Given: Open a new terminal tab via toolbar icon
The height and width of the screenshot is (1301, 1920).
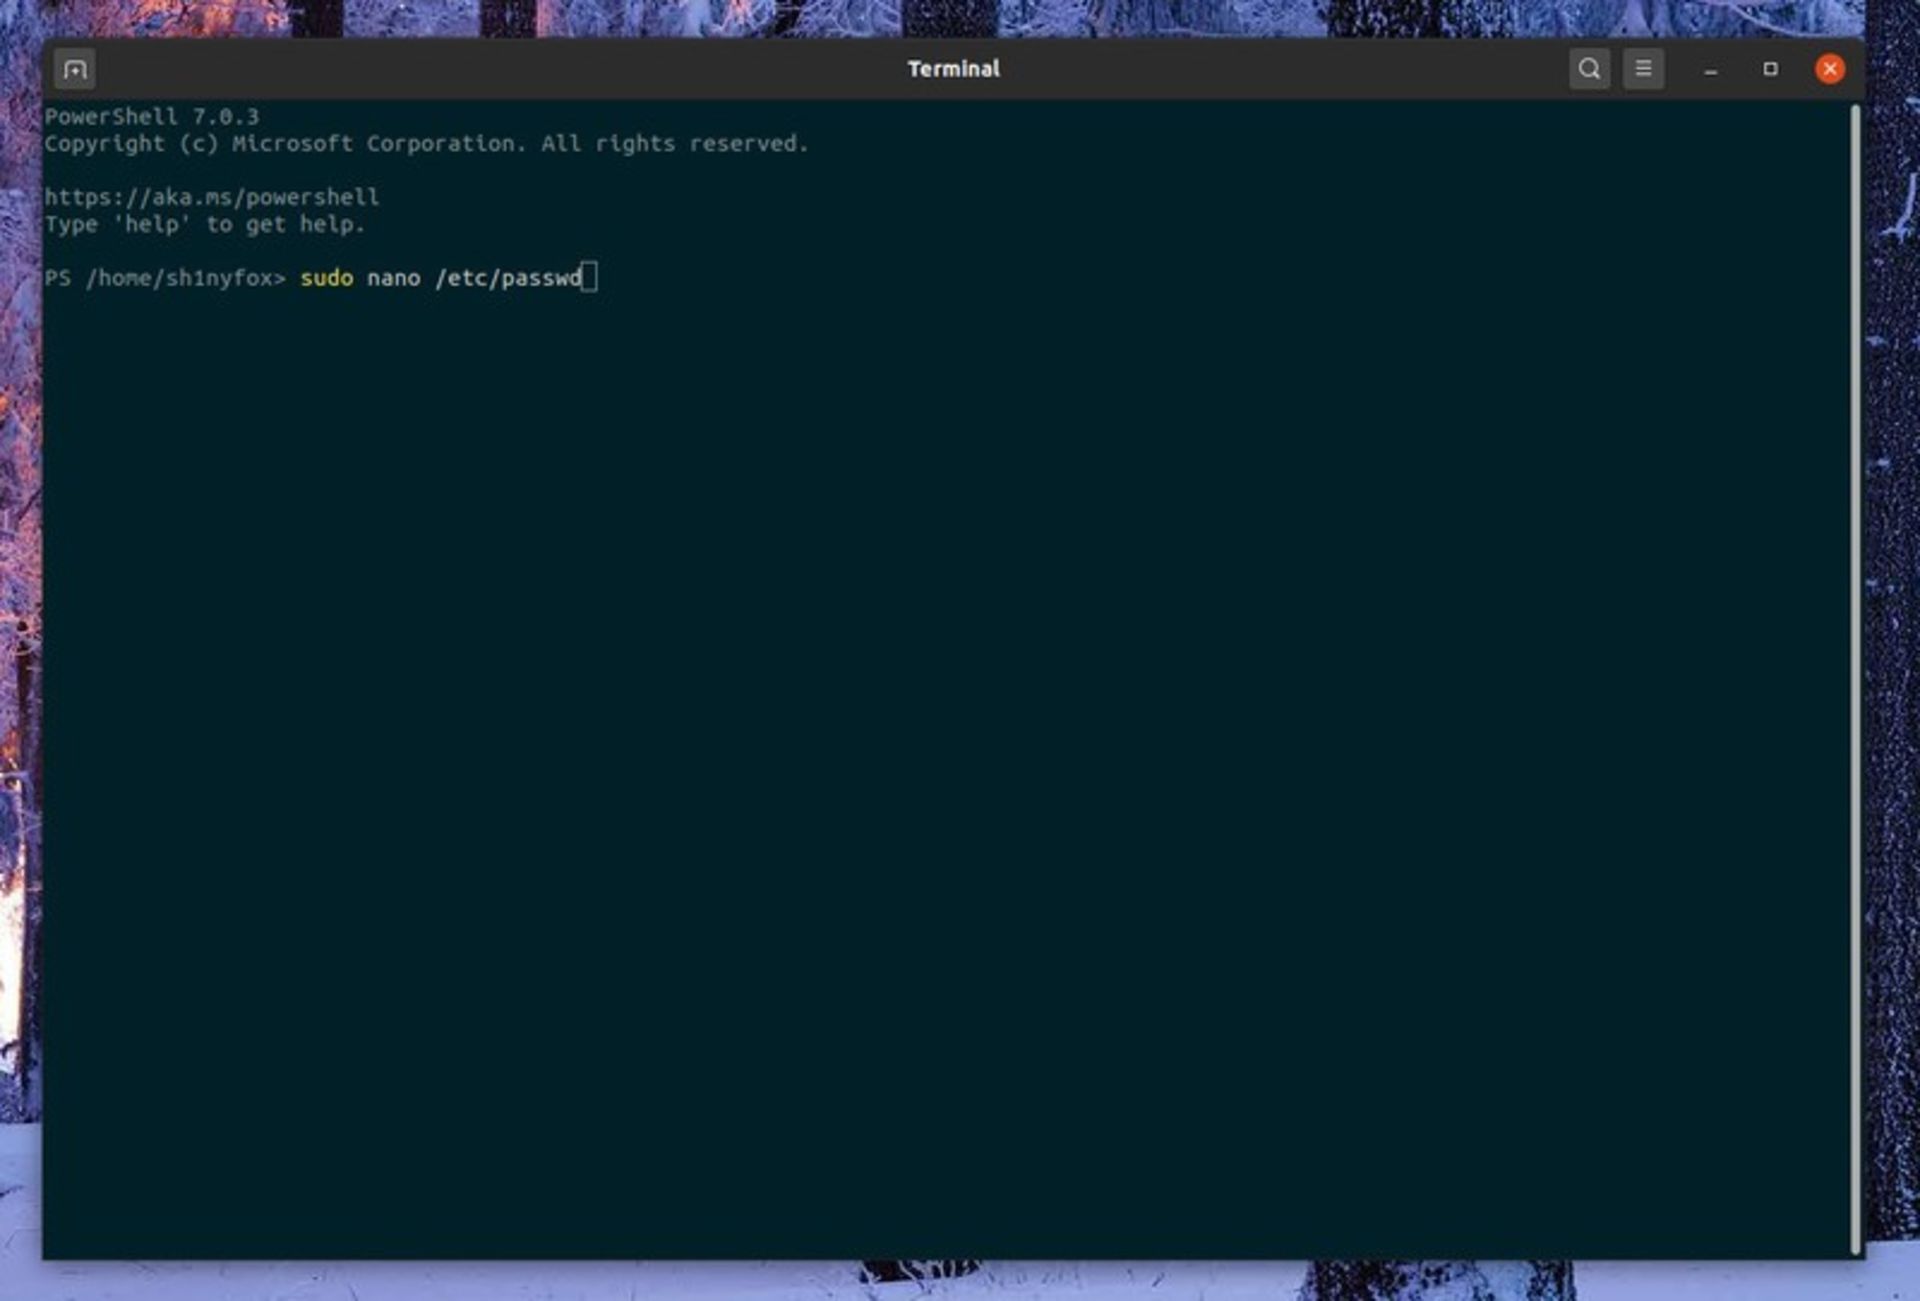Looking at the screenshot, I should click(74, 69).
